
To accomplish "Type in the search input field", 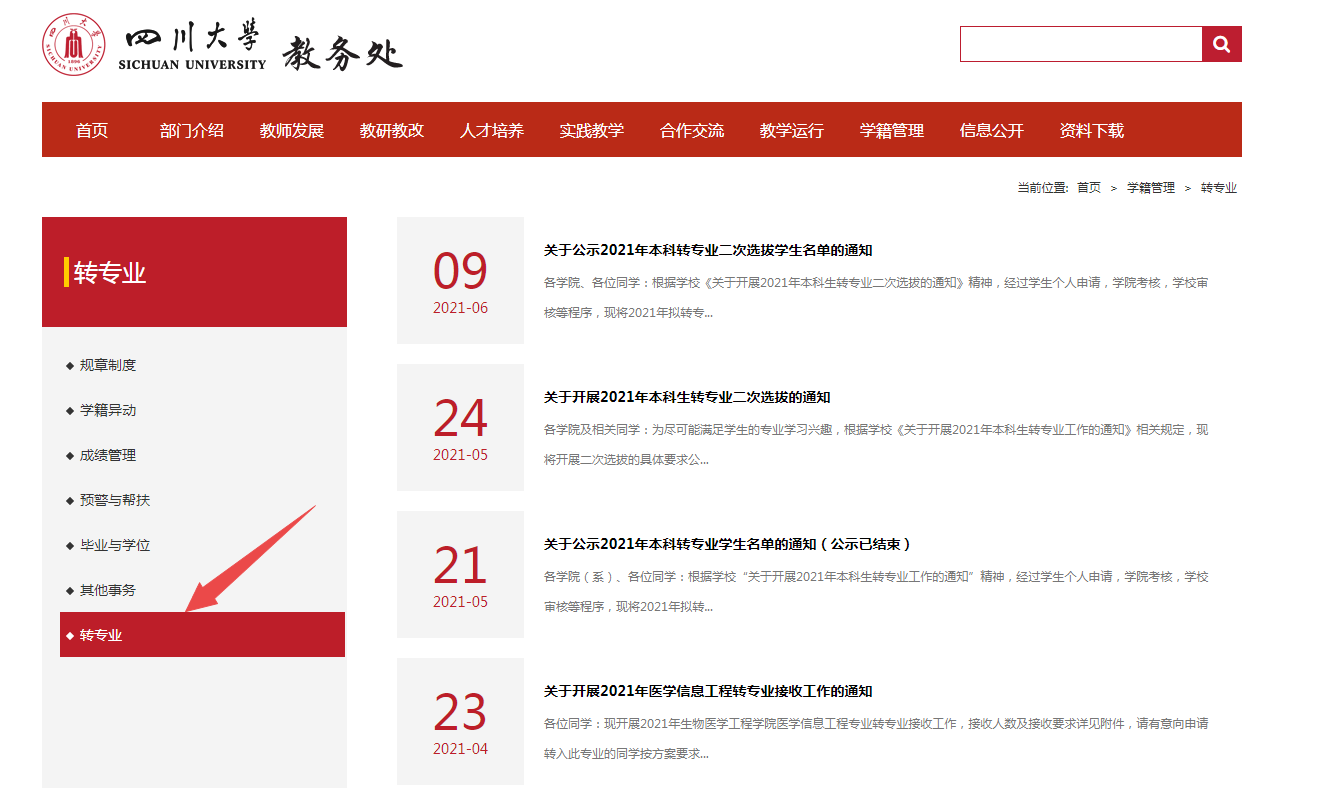I will 1080,44.
